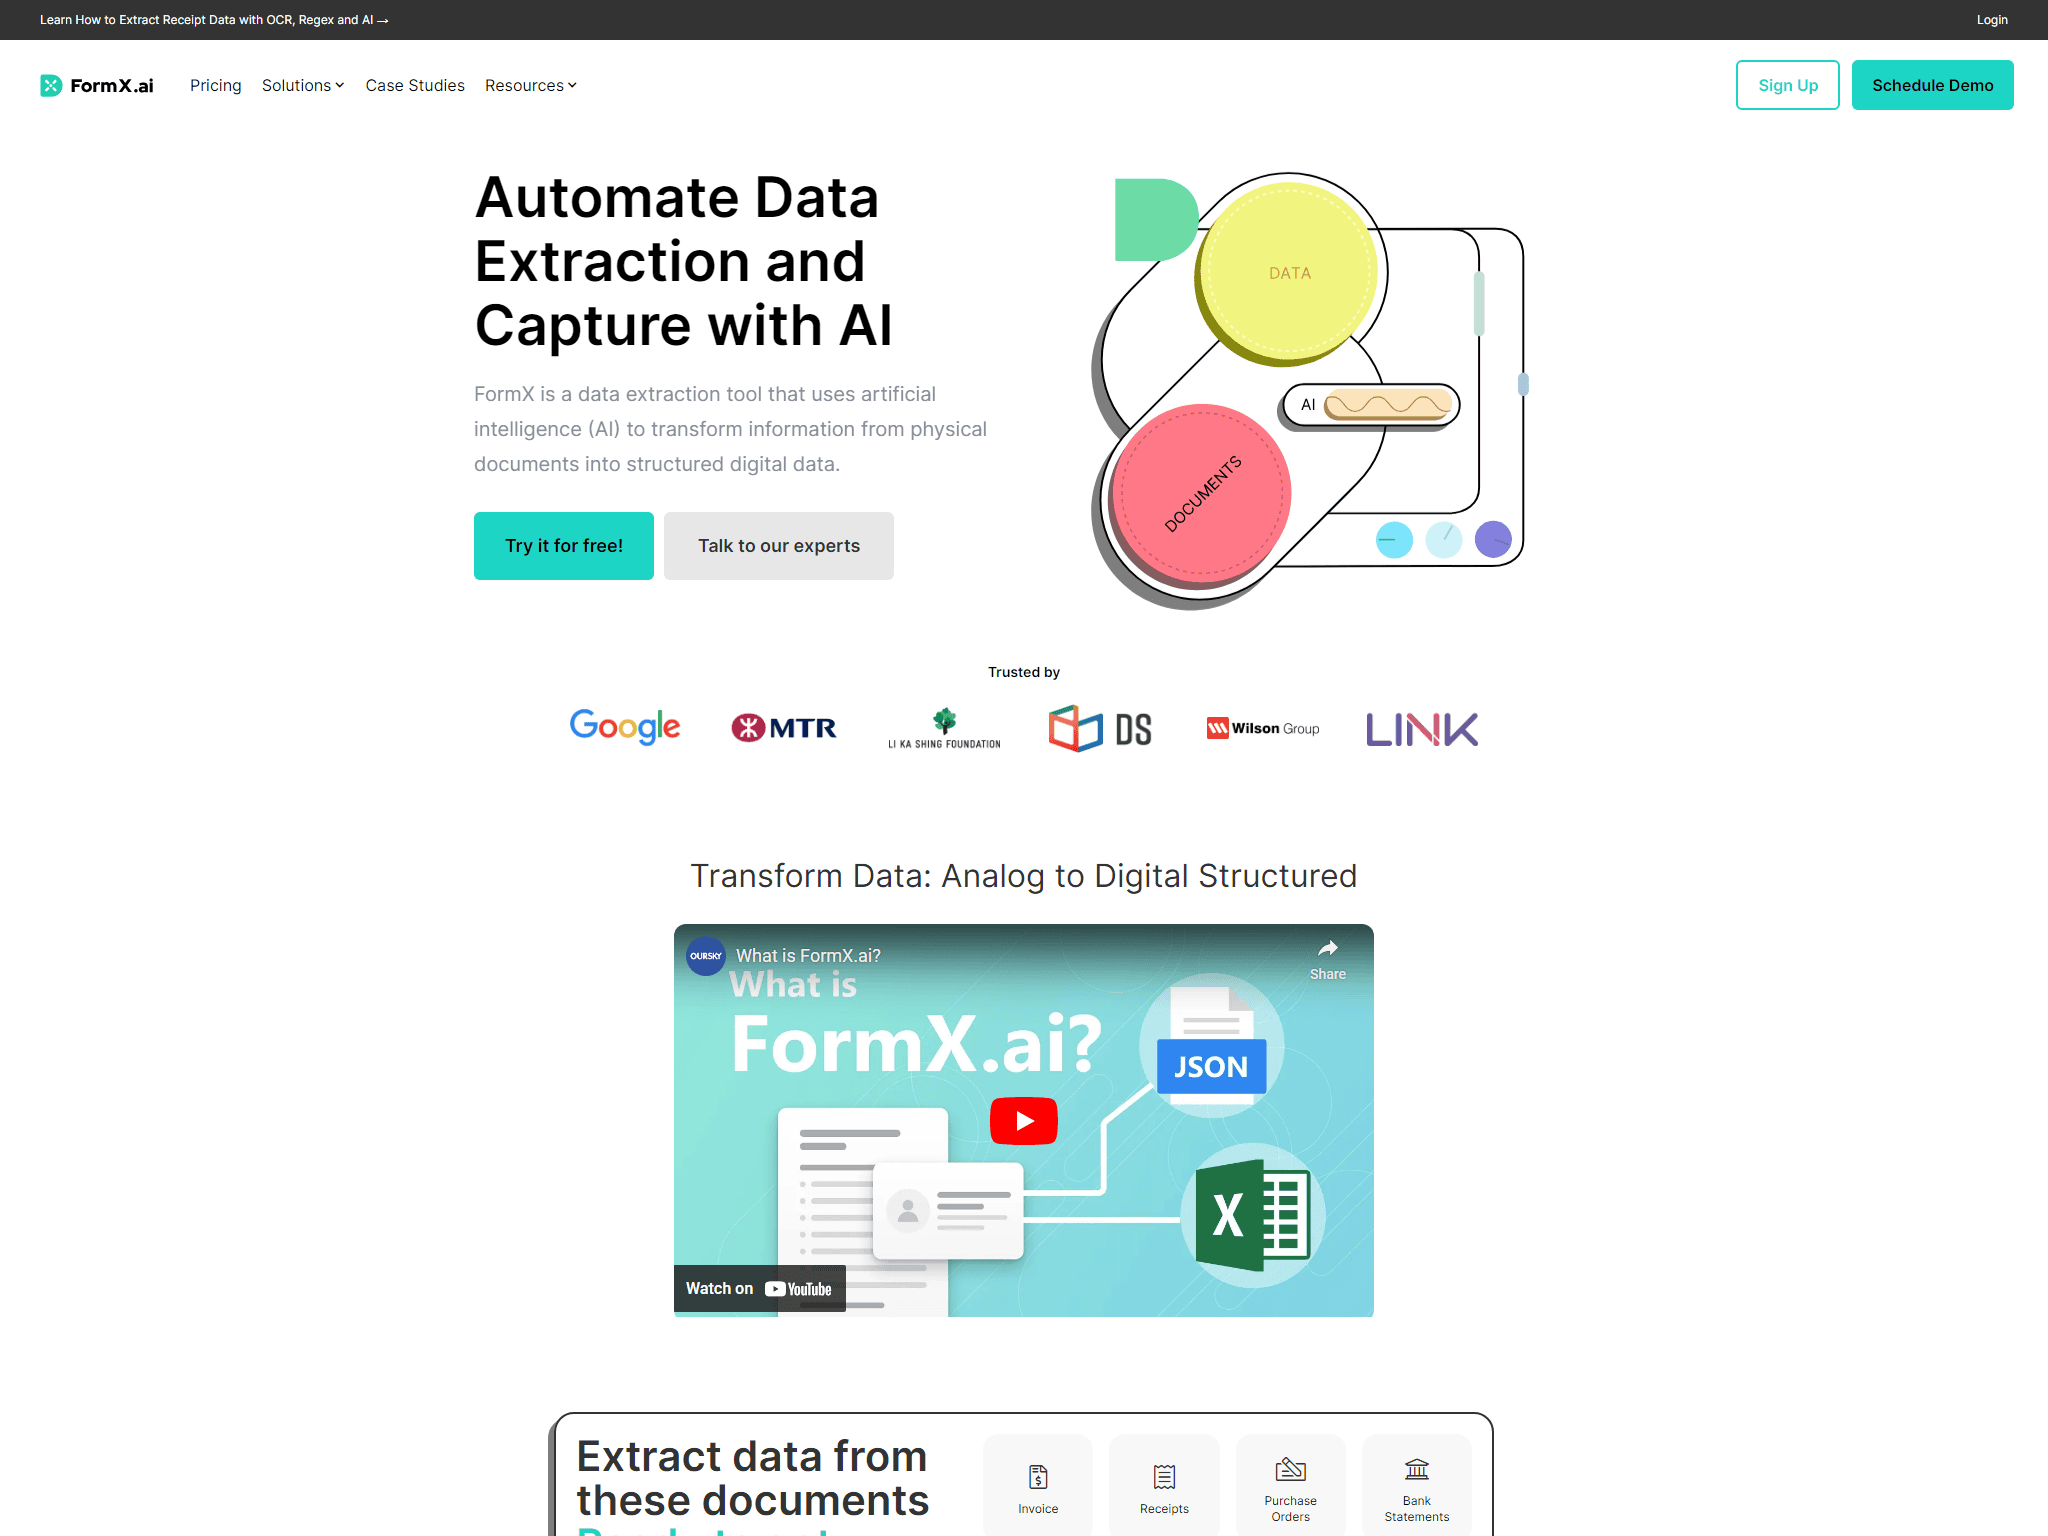The width and height of the screenshot is (2048, 1536).
Task: Click the Oursky channel avatar on video
Action: (706, 956)
